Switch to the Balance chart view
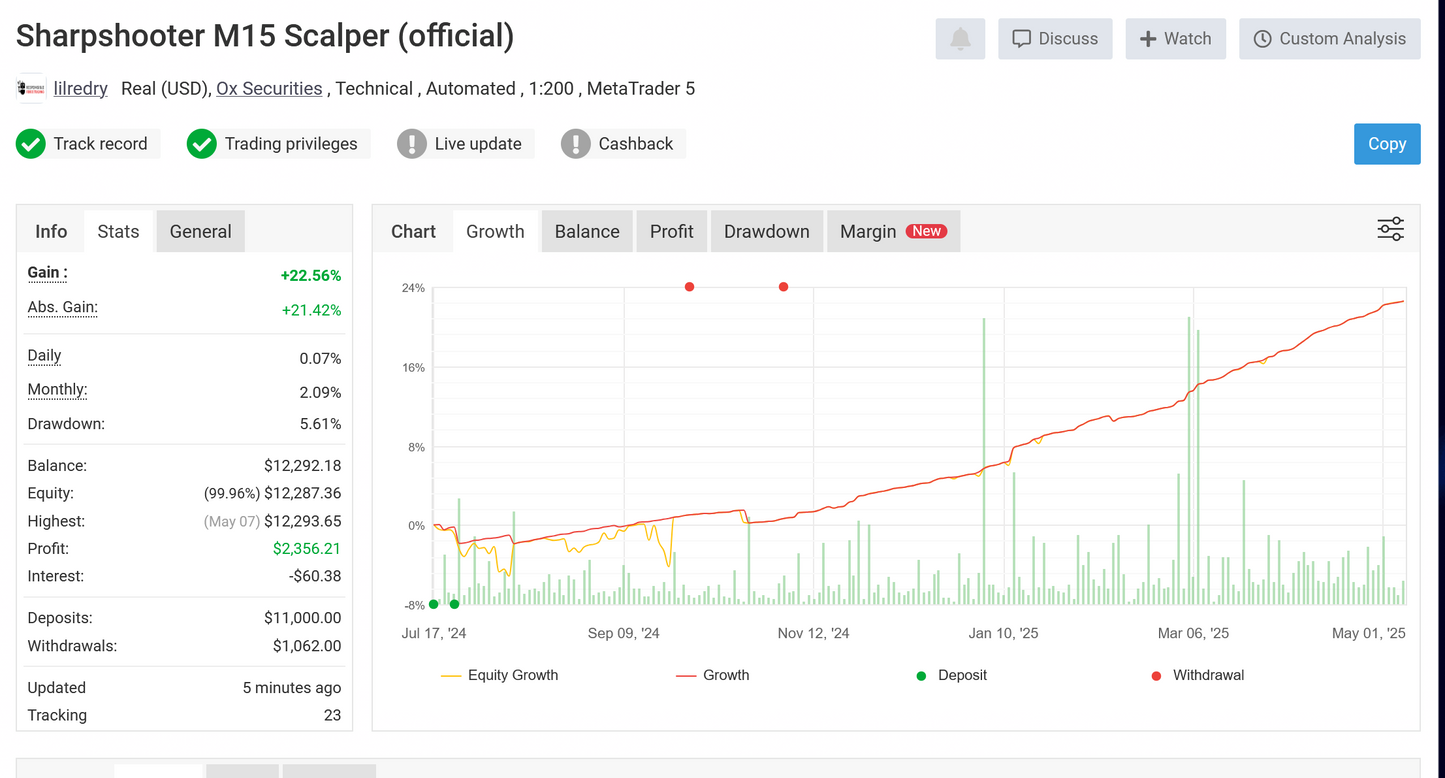The width and height of the screenshot is (1445, 778). (x=586, y=231)
